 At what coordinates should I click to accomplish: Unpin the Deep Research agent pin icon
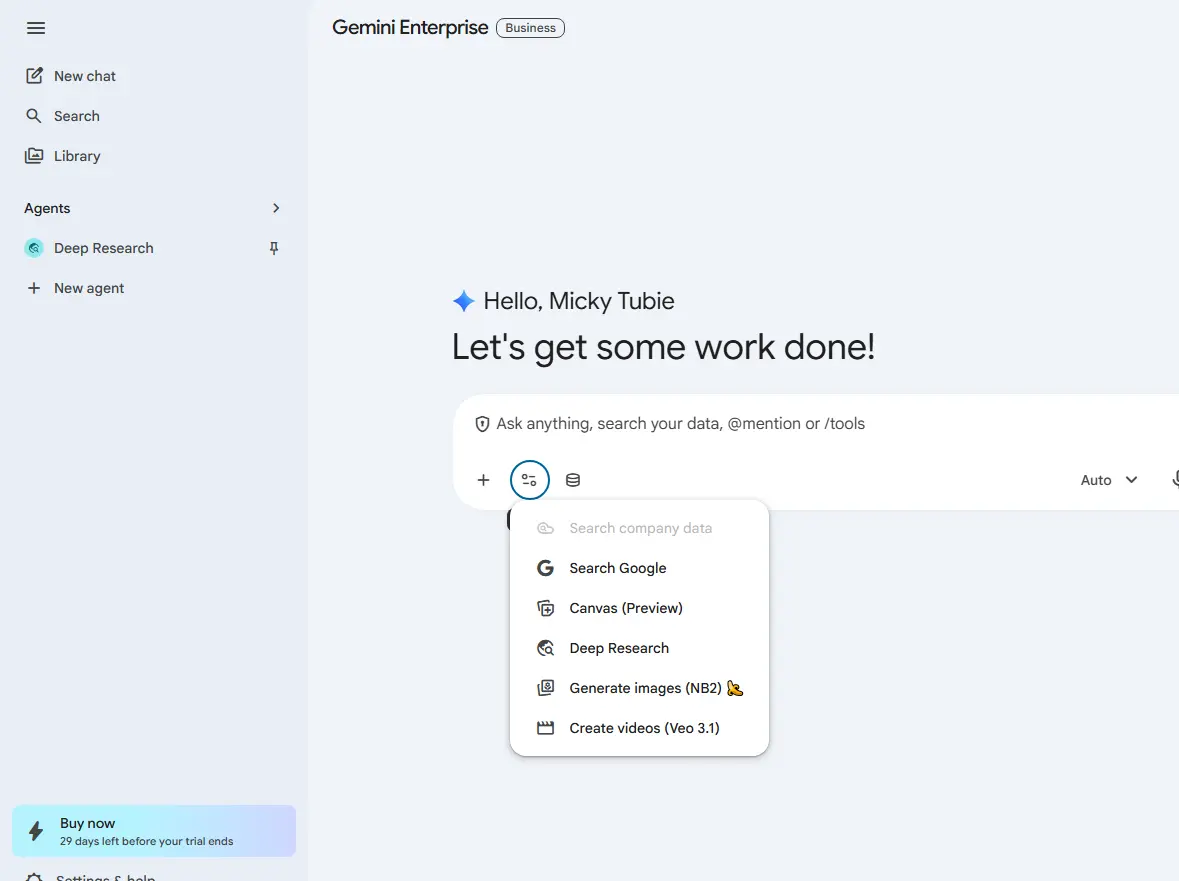coord(274,248)
